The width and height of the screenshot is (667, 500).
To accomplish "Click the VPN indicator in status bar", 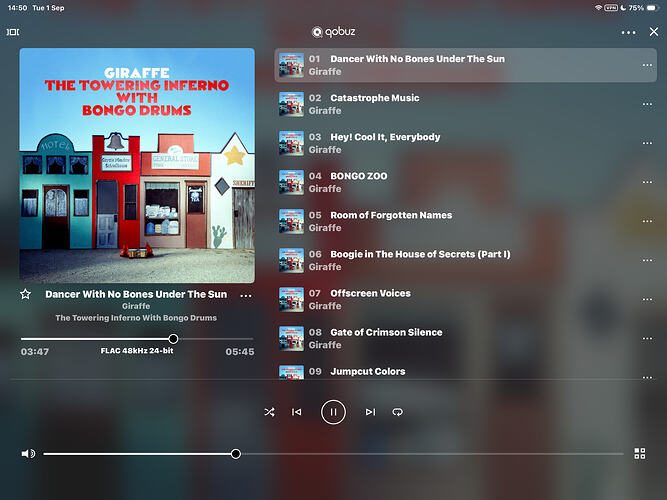I will coord(611,8).
